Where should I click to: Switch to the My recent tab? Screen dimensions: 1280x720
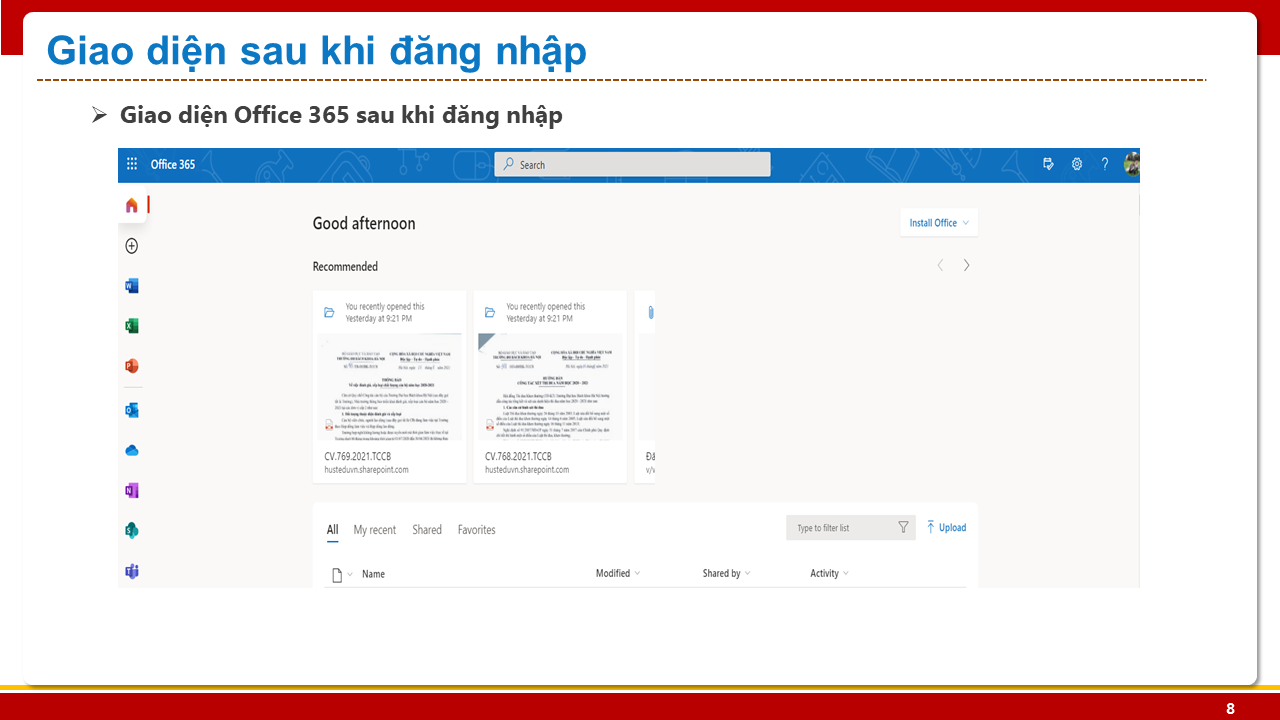375,530
